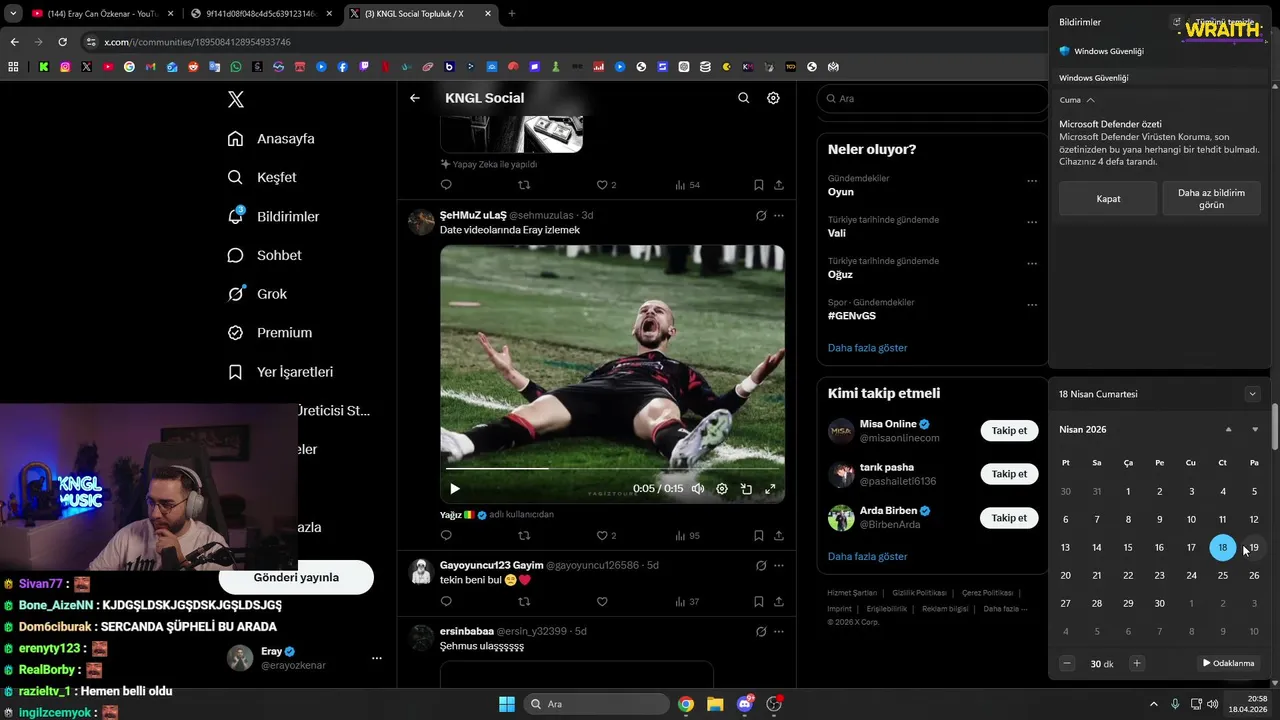Increase focus duration plus button
Viewport: 1280px width, 720px height.
point(1136,663)
